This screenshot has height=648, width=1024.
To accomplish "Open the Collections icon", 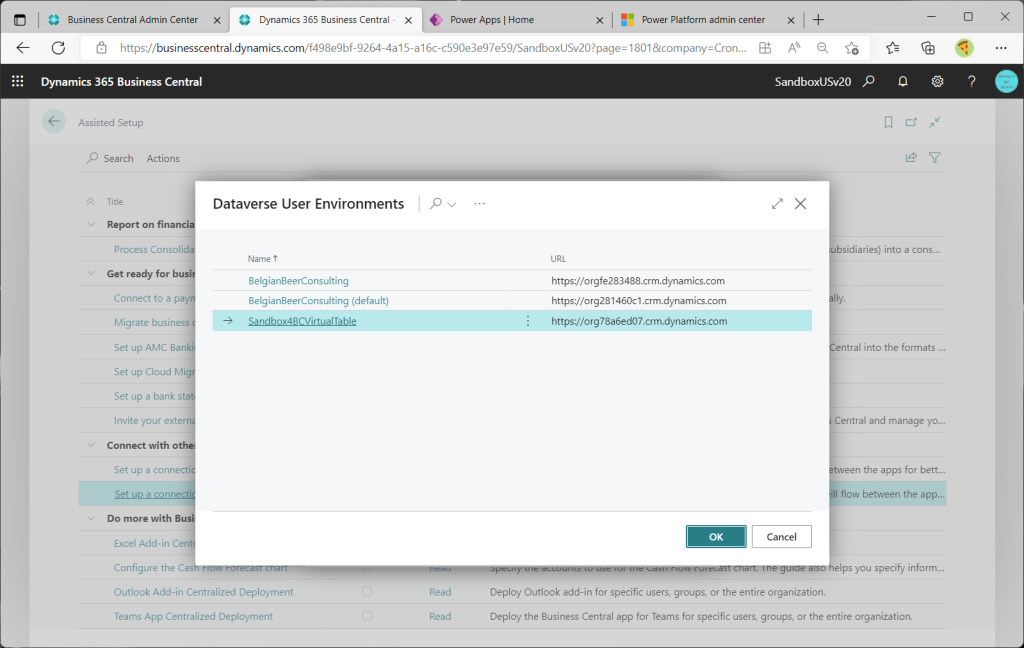I will pyautogui.click(x=927, y=48).
